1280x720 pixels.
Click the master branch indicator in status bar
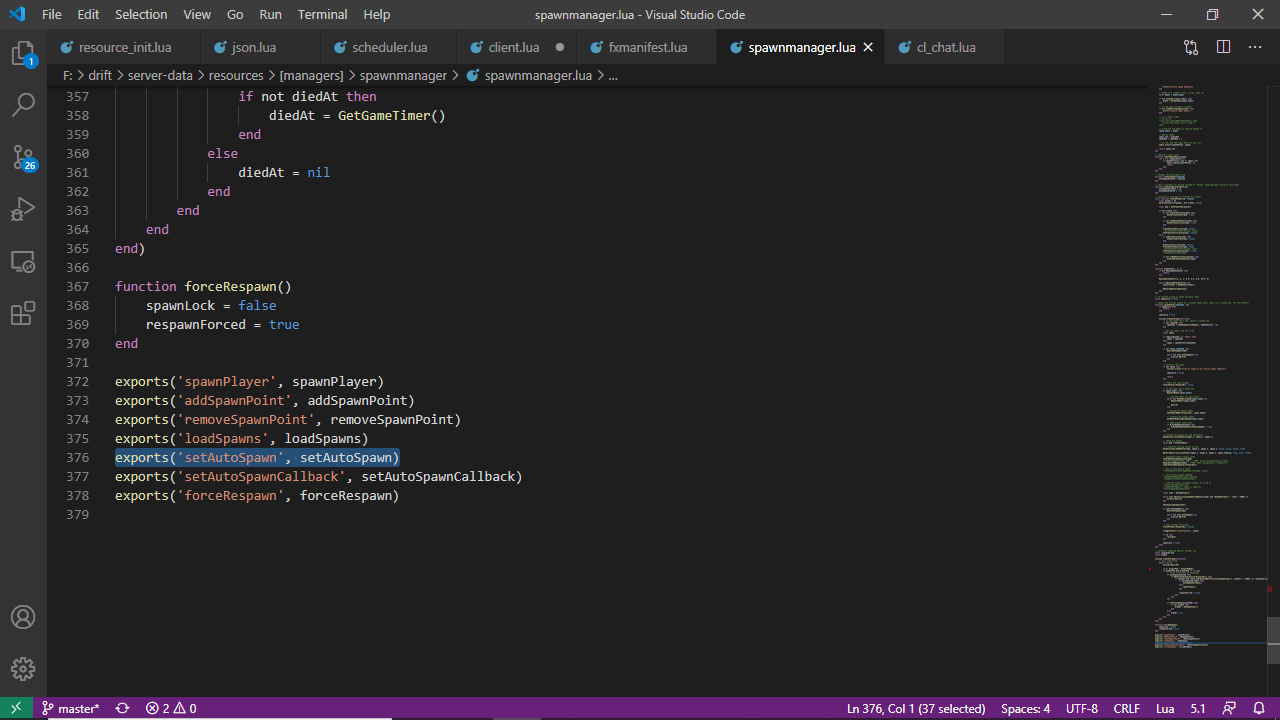(70, 708)
